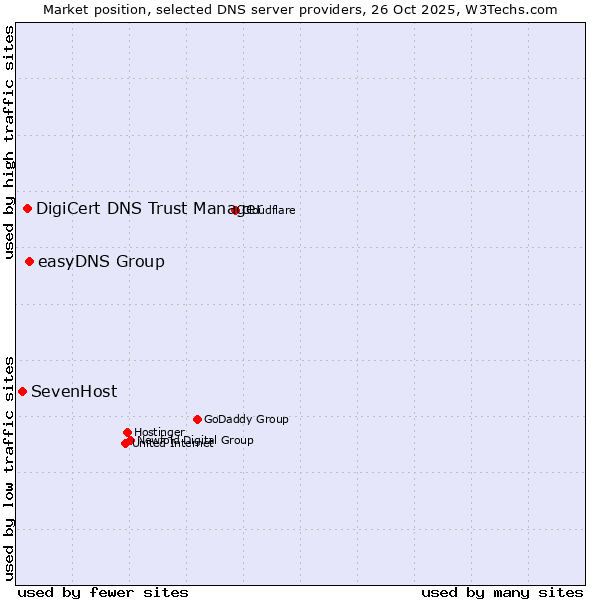Click the 'used by fewer sites' axis label
Image resolution: width=600 pixels, height=600 pixels.
(x=103, y=592)
